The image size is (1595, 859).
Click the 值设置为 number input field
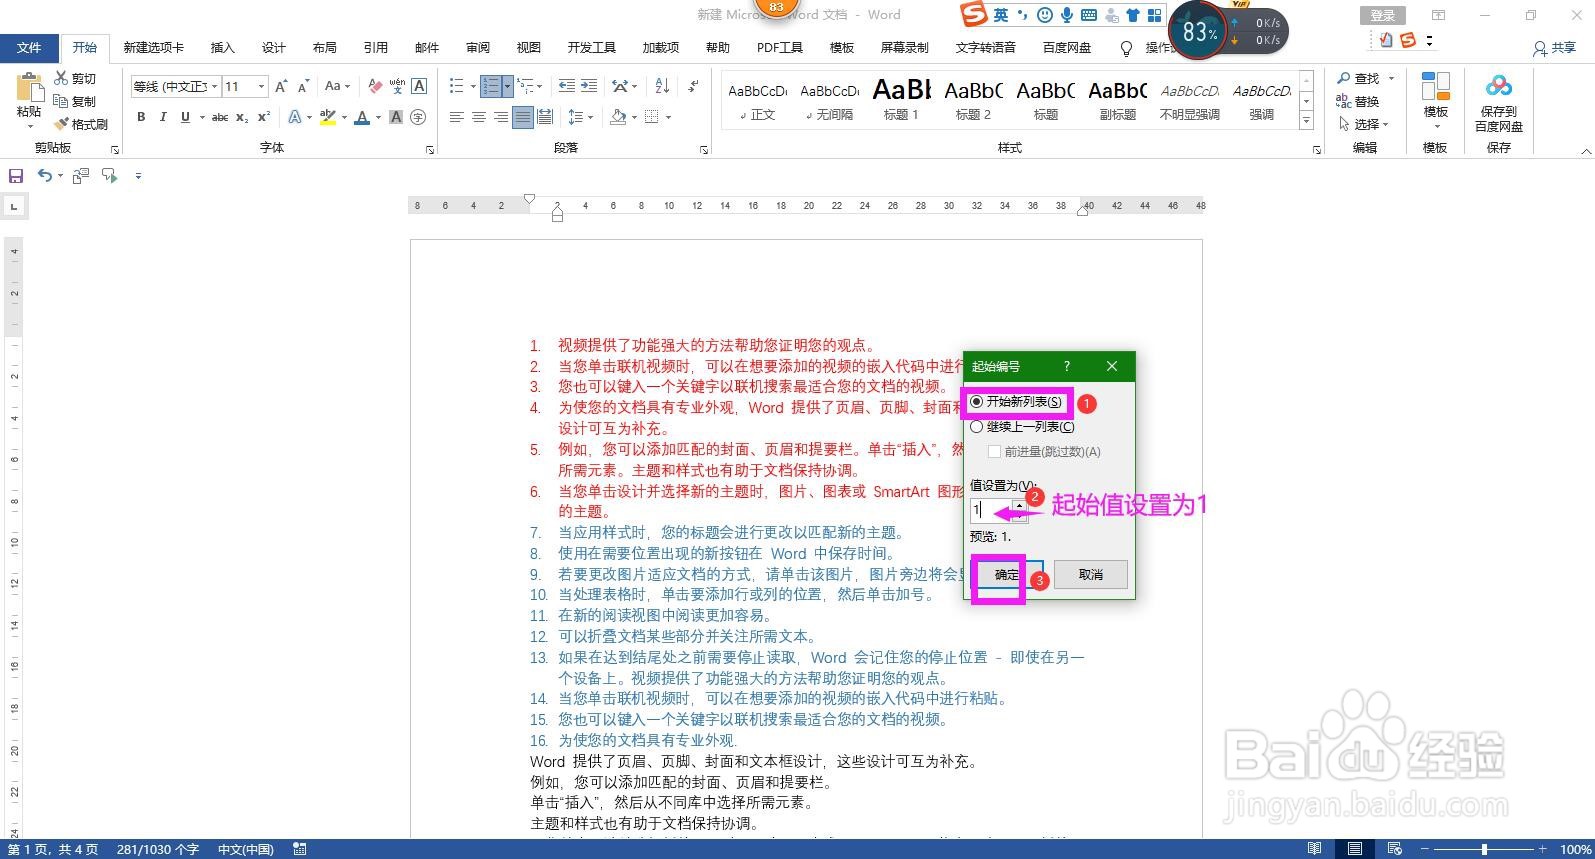click(x=991, y=510)
